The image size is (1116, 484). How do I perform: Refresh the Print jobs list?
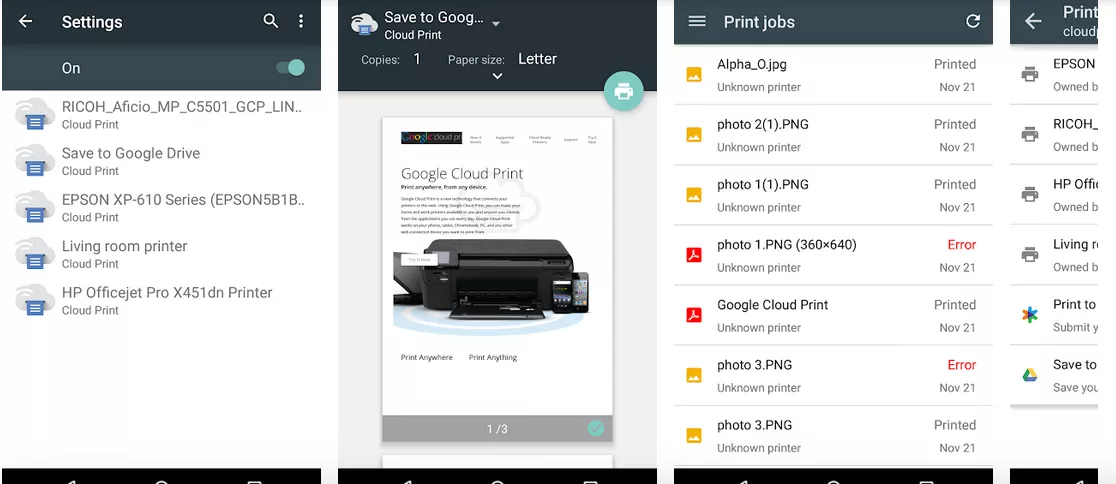click(x=973, y=21)
